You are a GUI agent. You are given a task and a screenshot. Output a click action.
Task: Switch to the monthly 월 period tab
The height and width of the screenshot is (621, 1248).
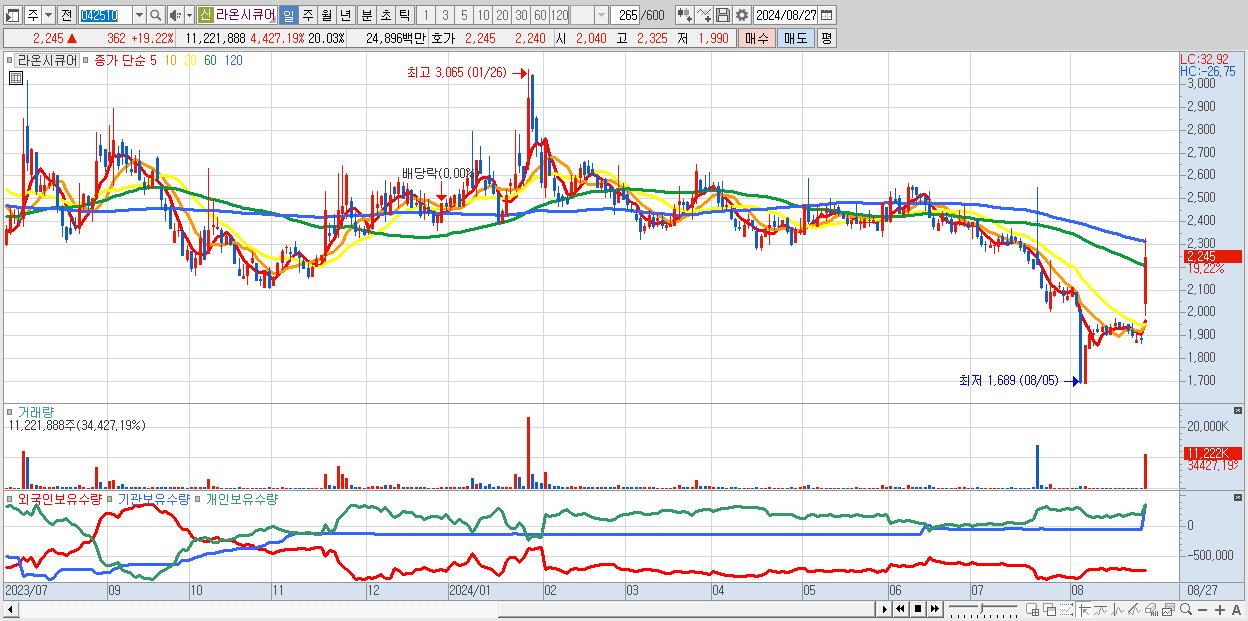tap(326, 15)
